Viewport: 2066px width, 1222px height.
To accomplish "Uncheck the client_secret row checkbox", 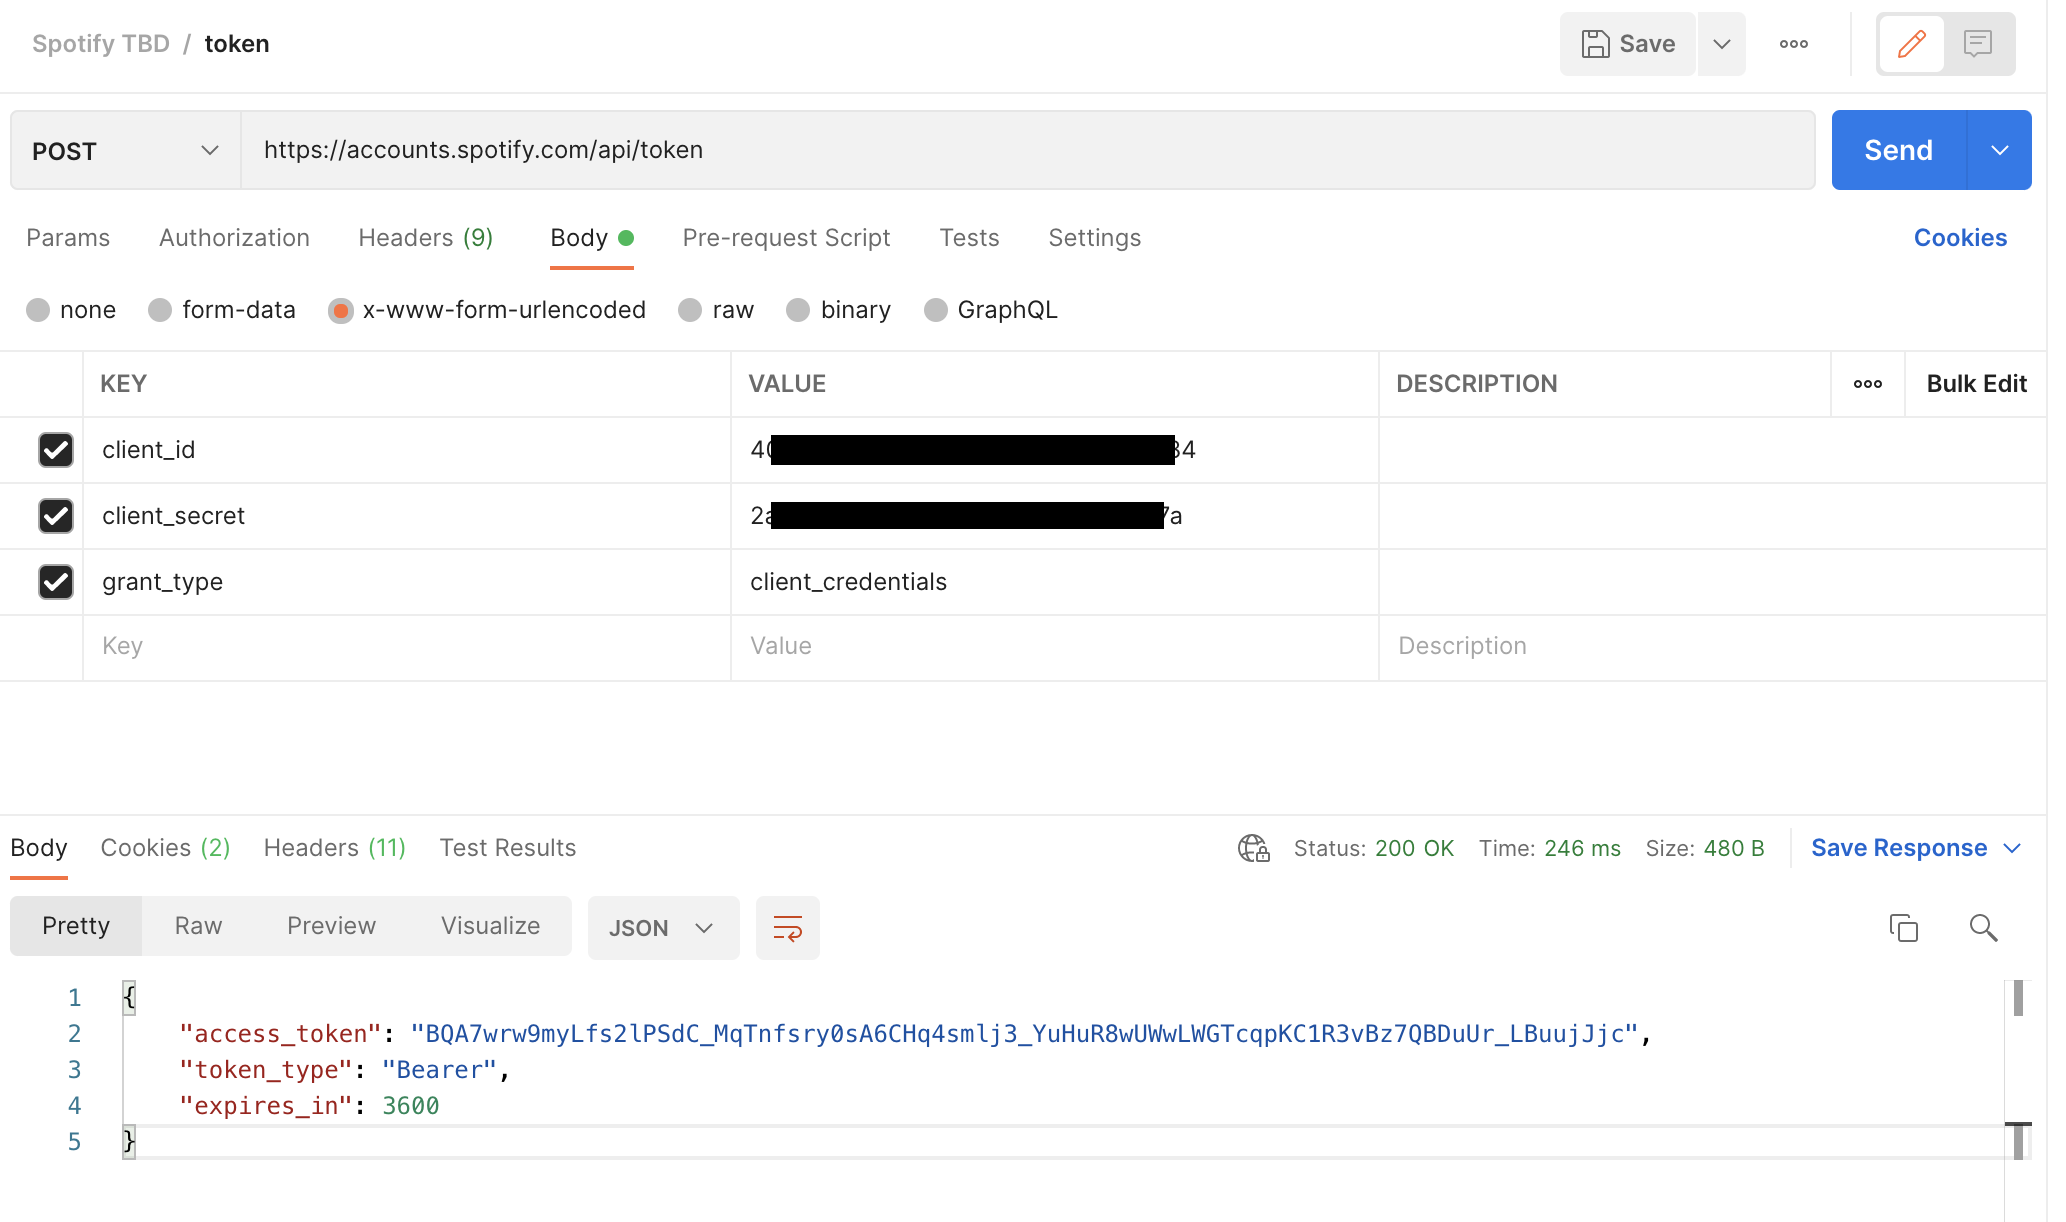I will tap(56, 516).
